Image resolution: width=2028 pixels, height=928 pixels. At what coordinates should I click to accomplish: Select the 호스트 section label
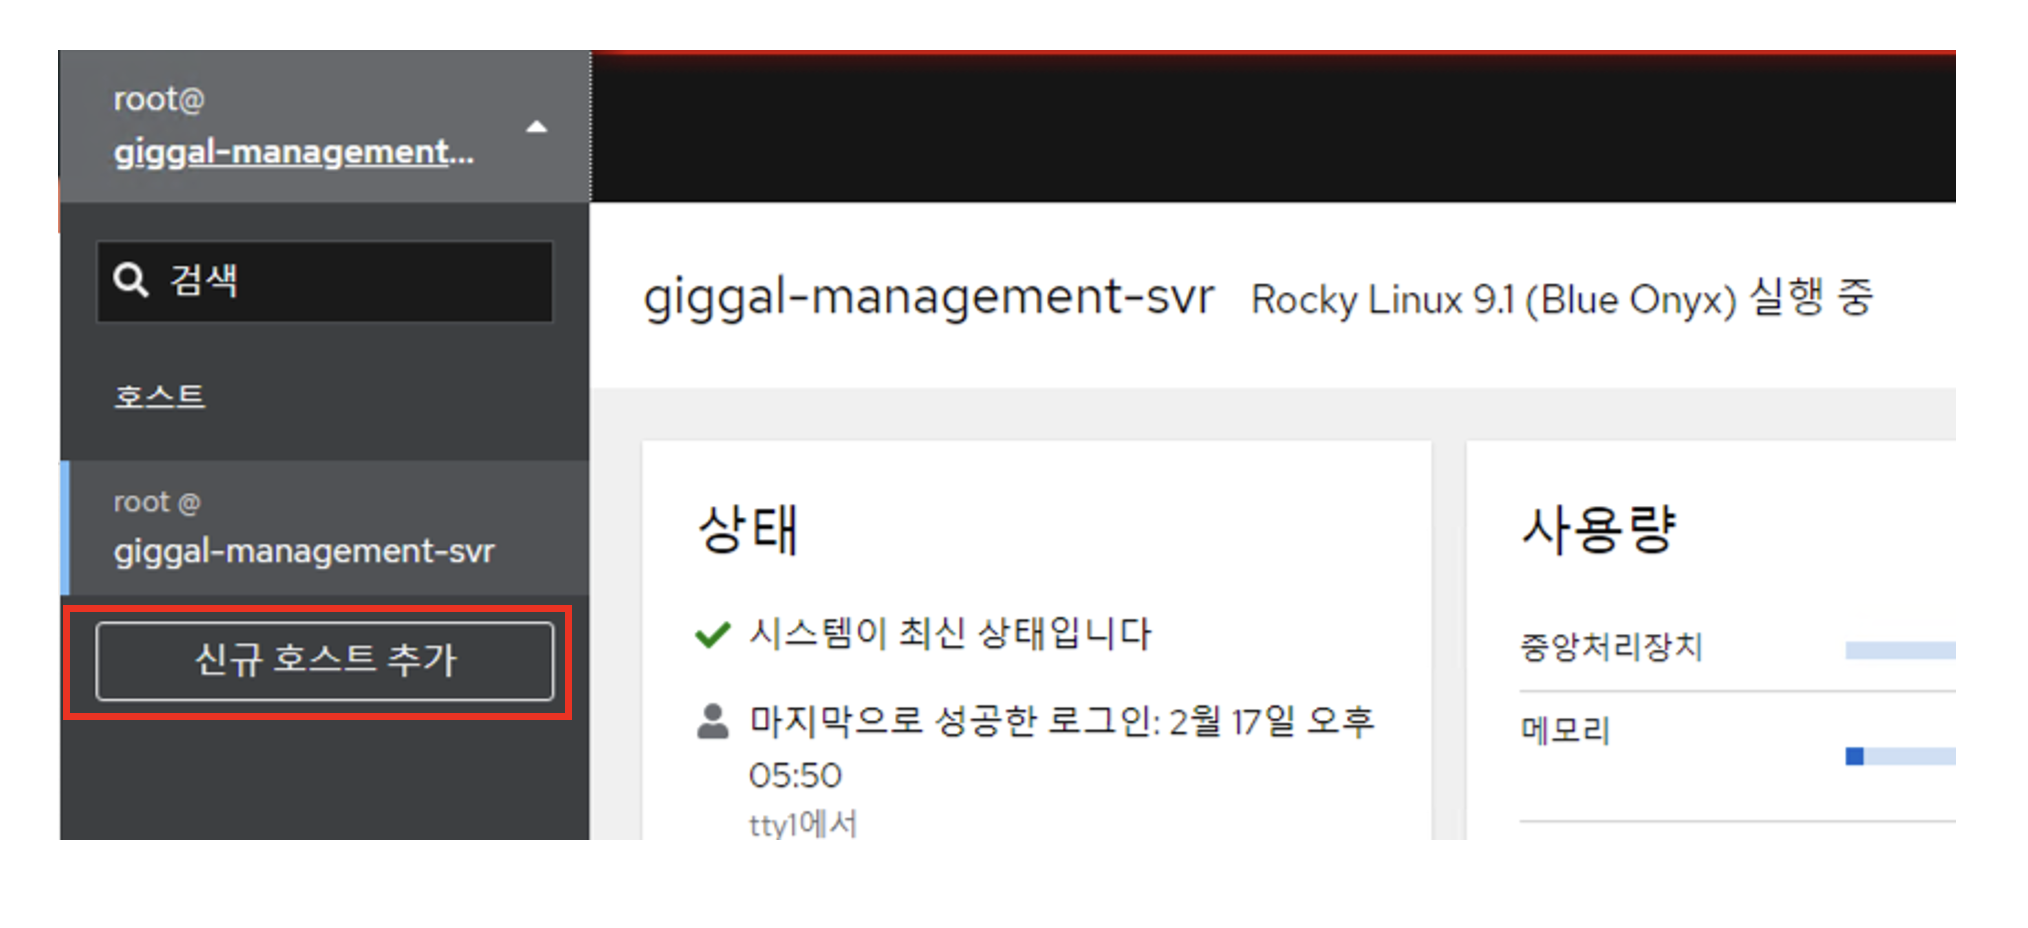coord(160,397)
